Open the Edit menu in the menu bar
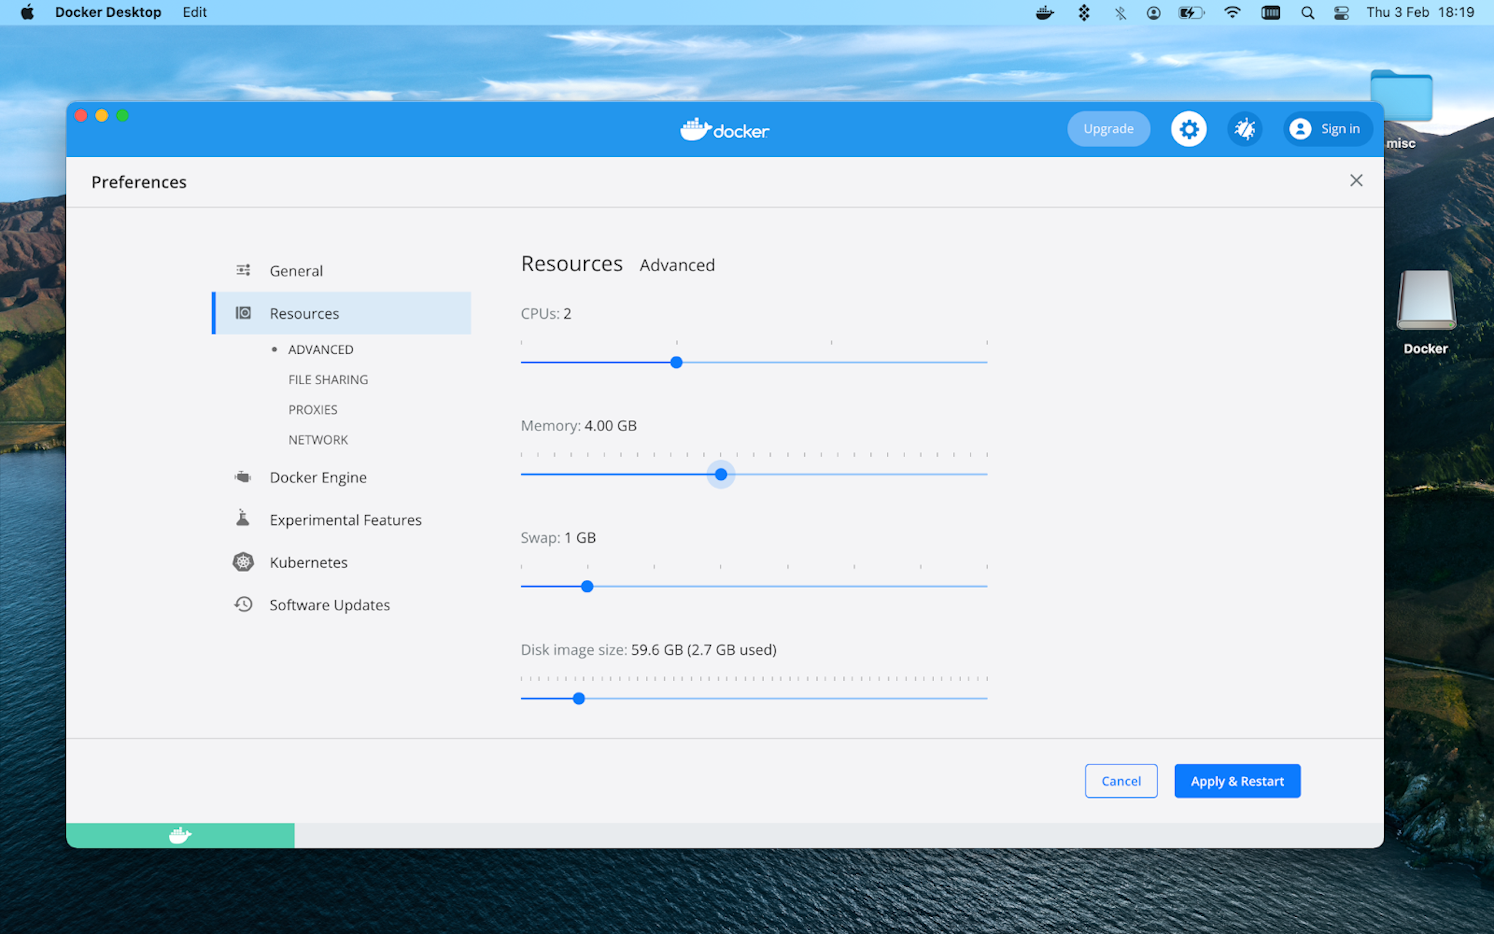The height and width of the screenshot is (934, 1494). tap(194, 12)
